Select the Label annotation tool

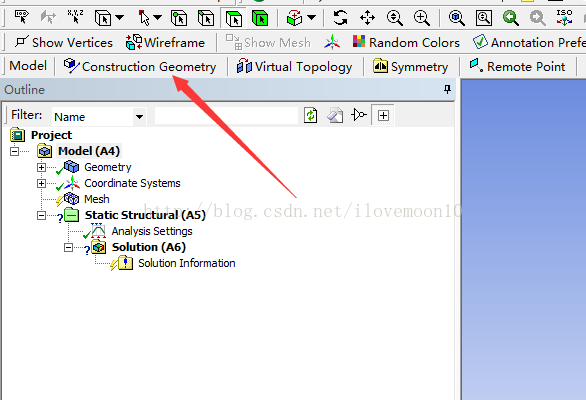pyautogui.click(x=21, y=17)
